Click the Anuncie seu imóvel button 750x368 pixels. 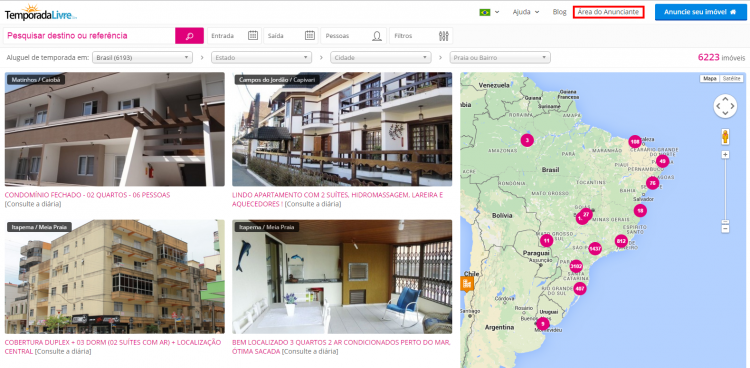701,12
